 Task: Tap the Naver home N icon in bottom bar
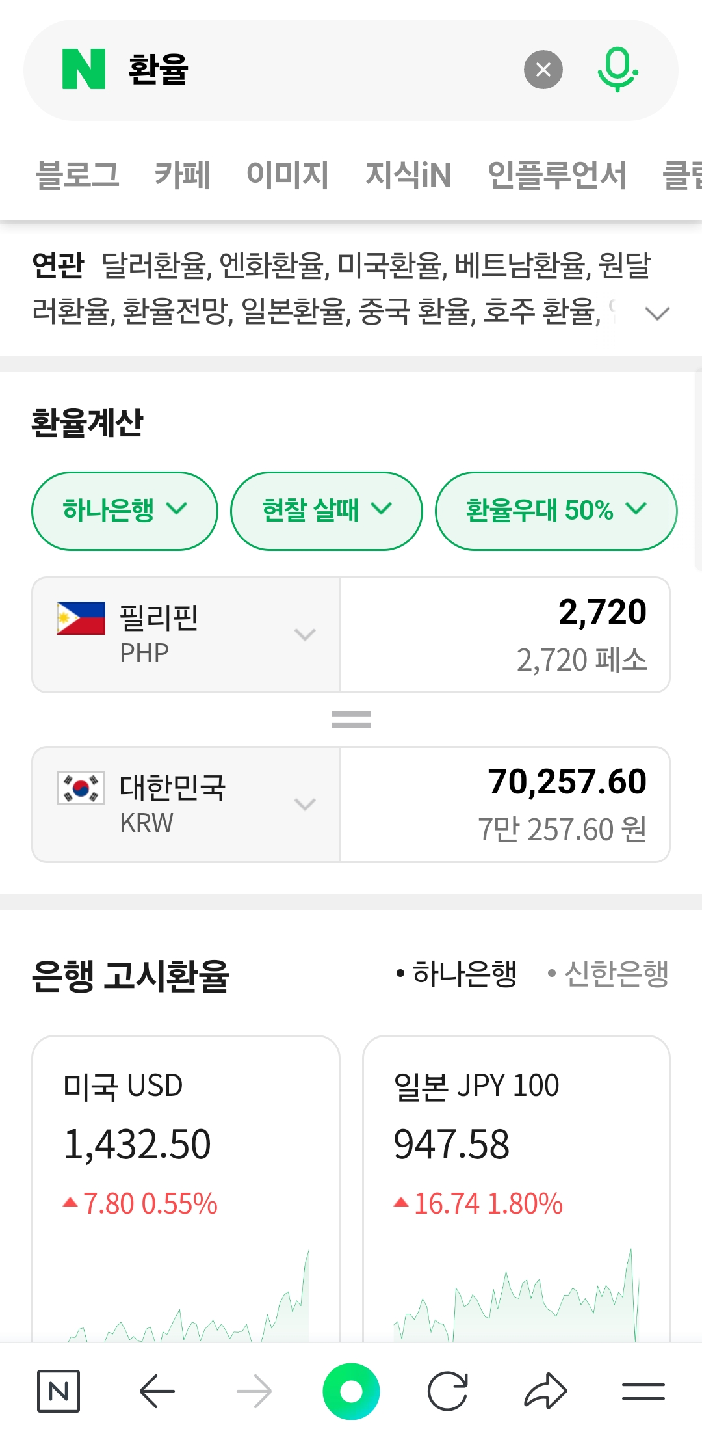coord(57,1390)
